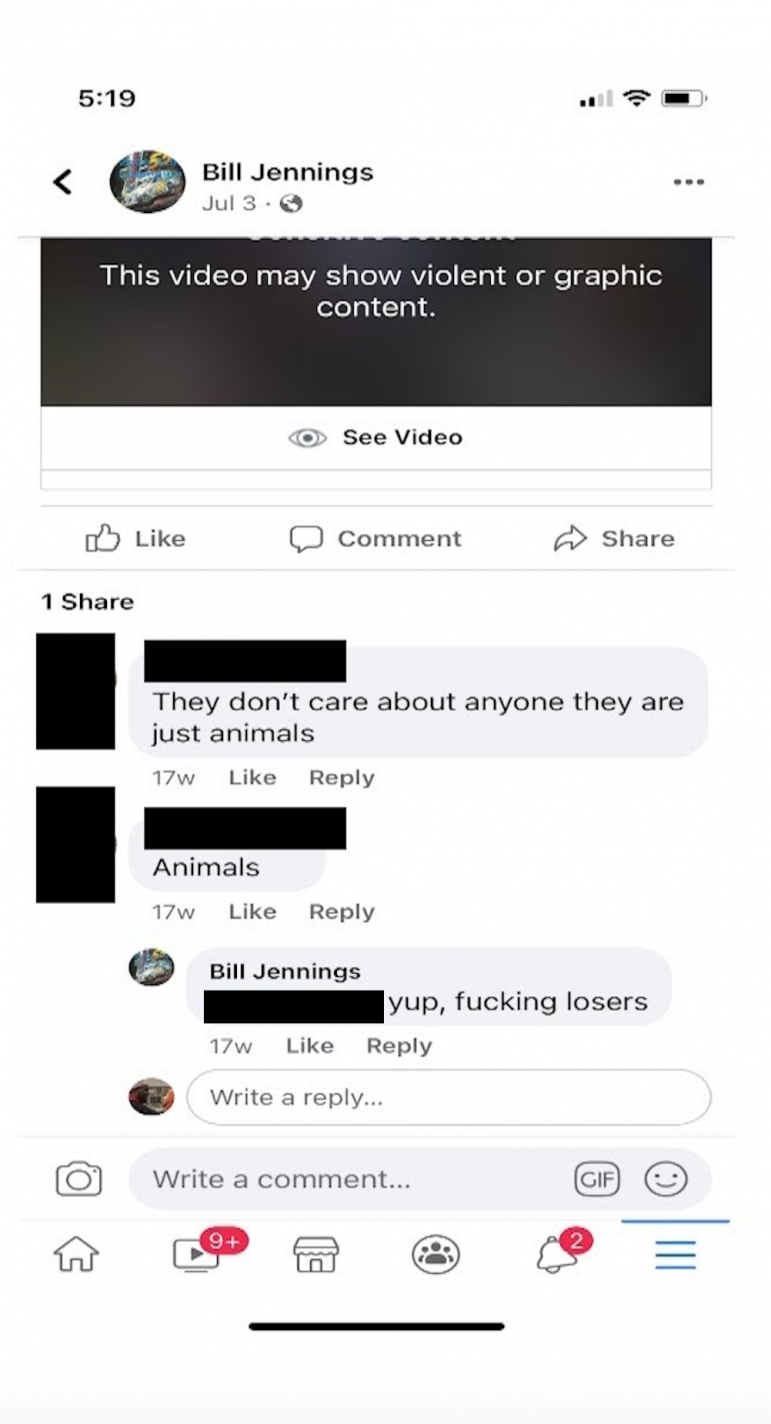771x1424 pixels.
Task: Open camera icon to attach photo
Action: point(79,1179)
